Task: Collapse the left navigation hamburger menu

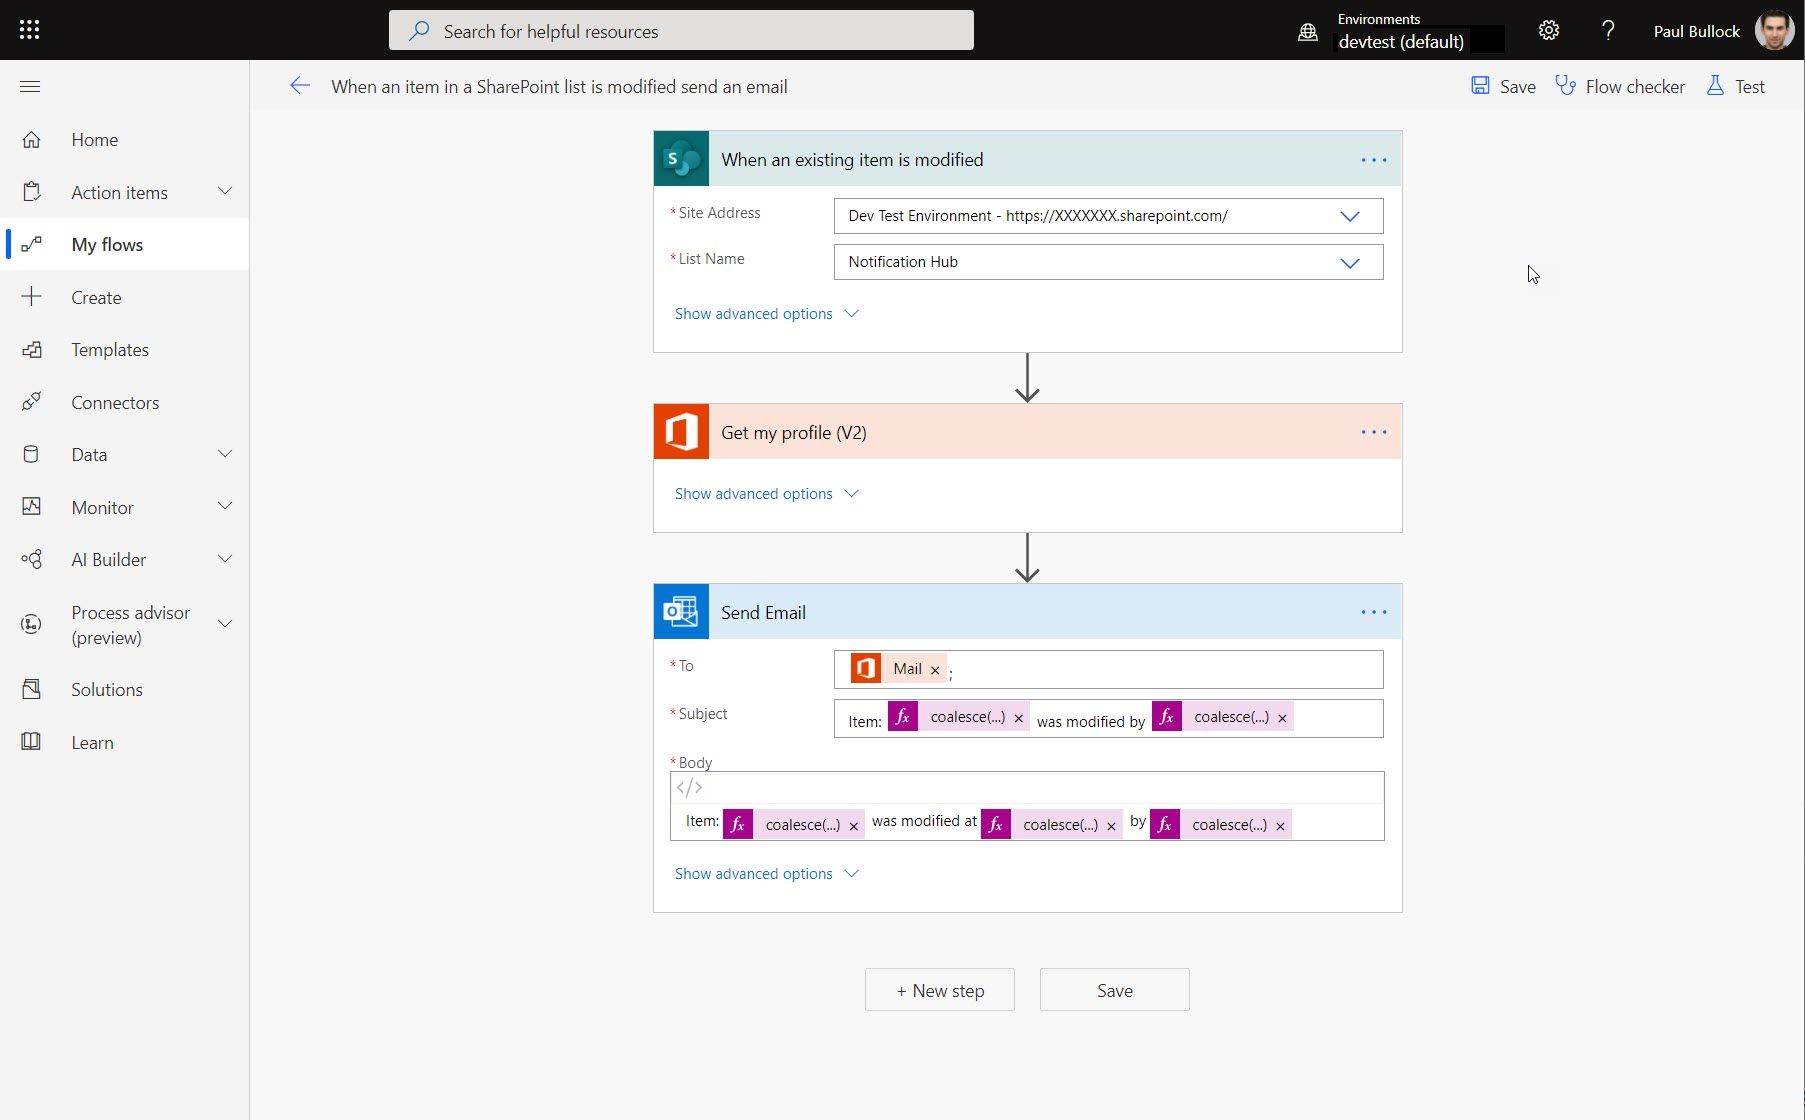Action: 30,87
